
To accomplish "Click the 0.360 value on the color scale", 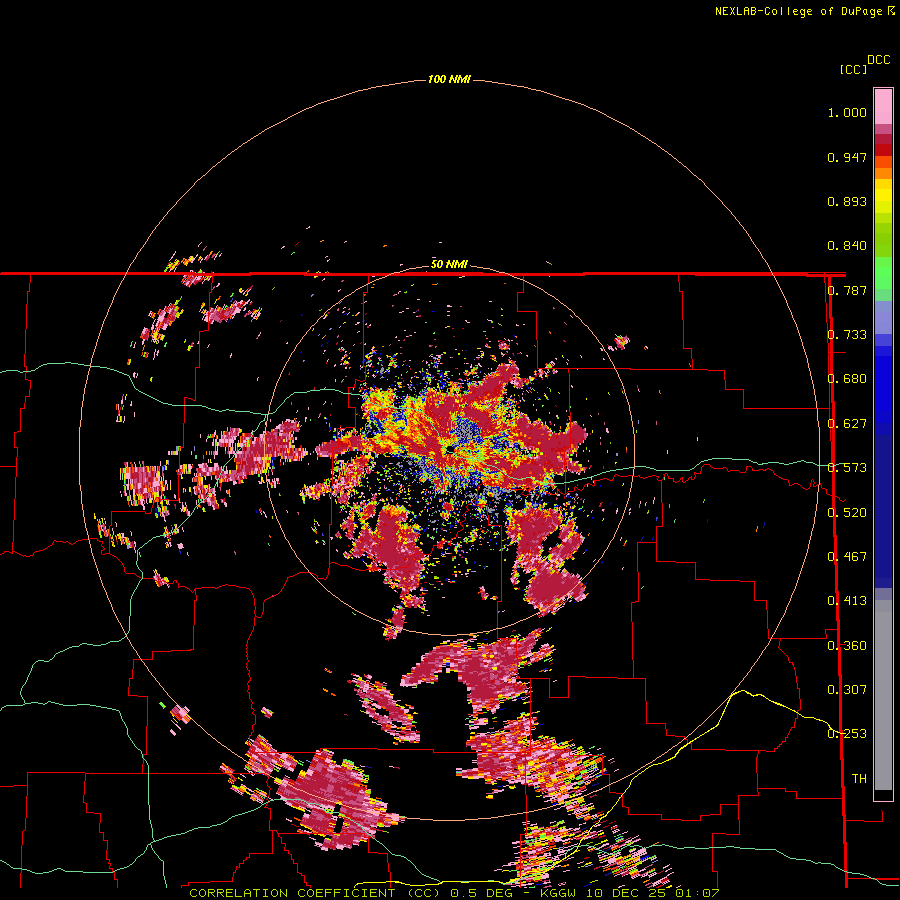I will (x=847, y=646).
